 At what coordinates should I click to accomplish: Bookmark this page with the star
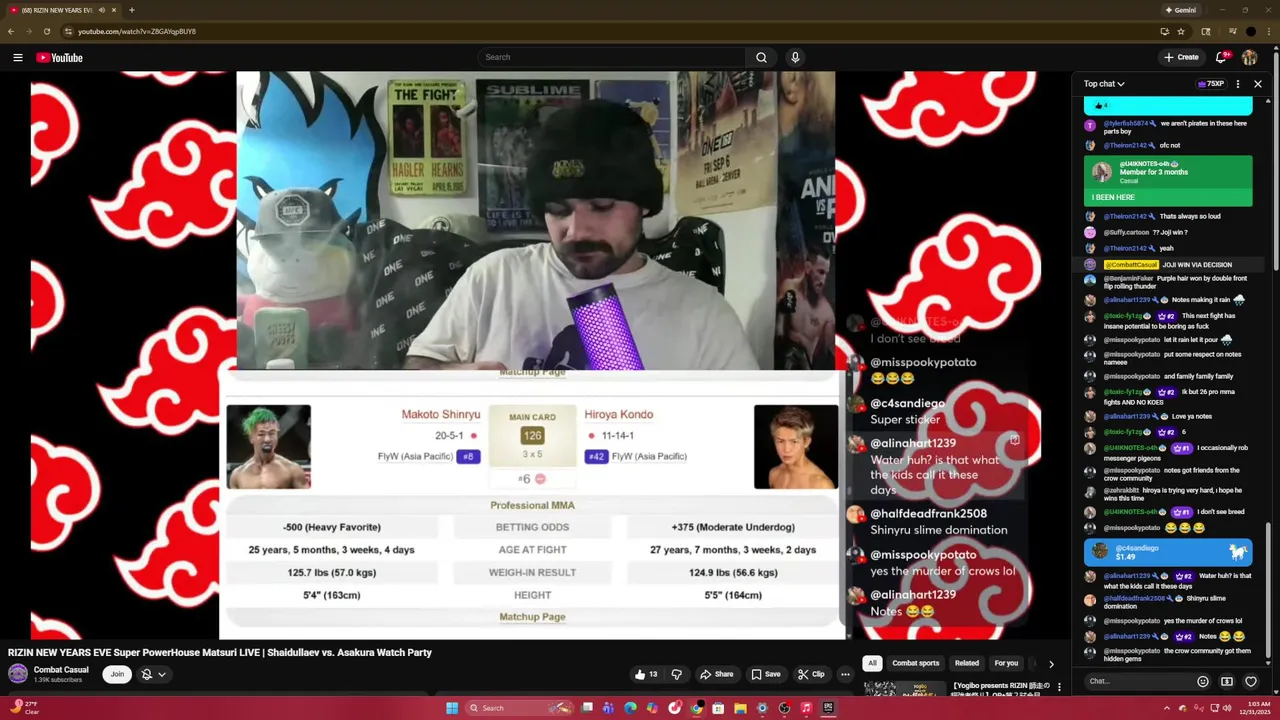click(x=1181, y=31)
